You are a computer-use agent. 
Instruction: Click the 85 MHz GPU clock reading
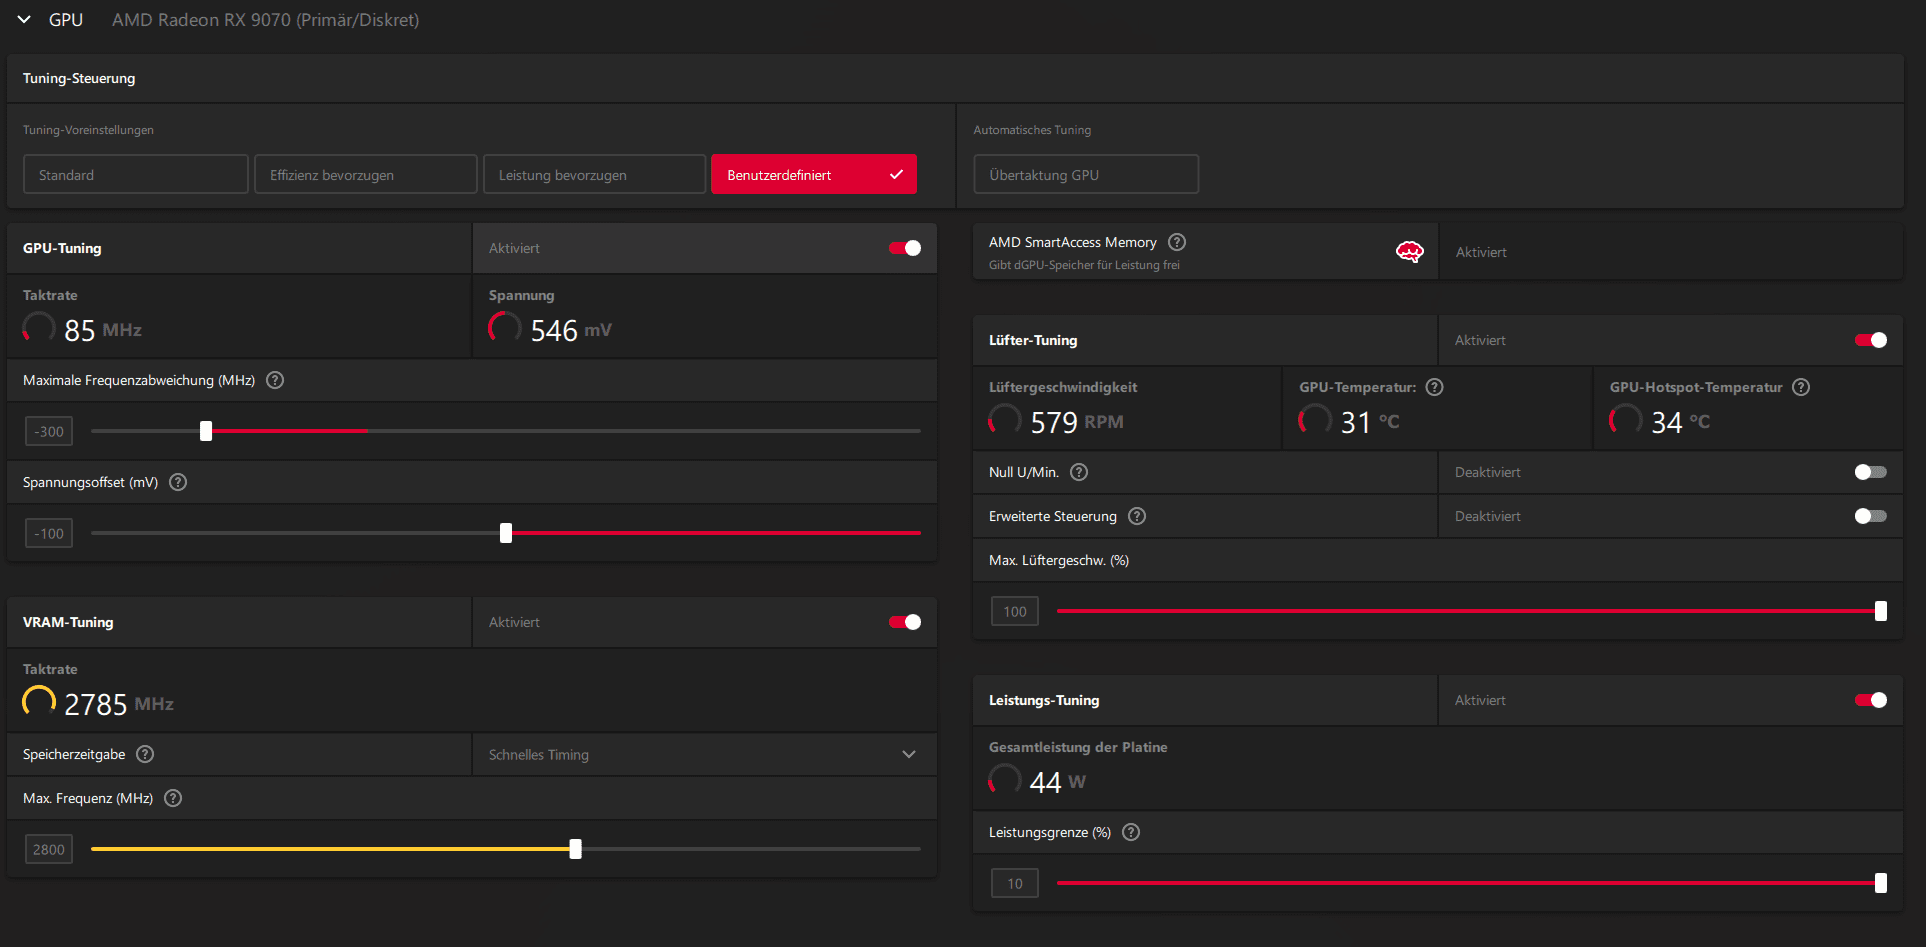[103, 330]
